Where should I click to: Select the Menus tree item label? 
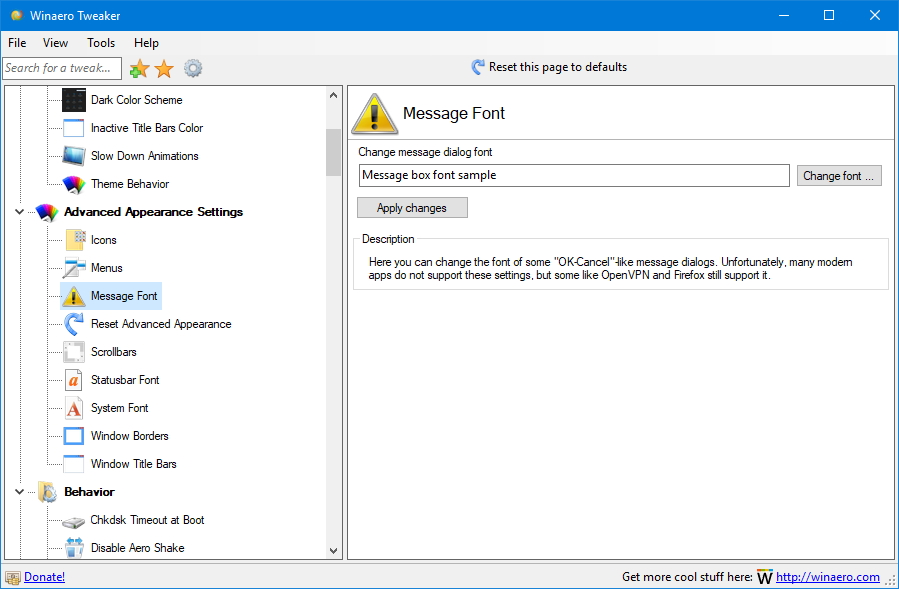pos(107,268)
